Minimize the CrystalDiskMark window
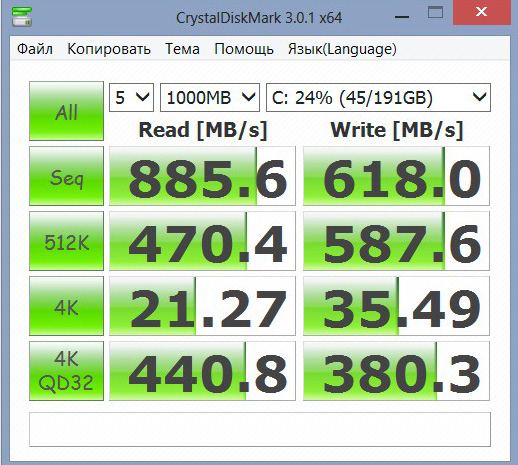518x465 pixels. coord(402,16)
